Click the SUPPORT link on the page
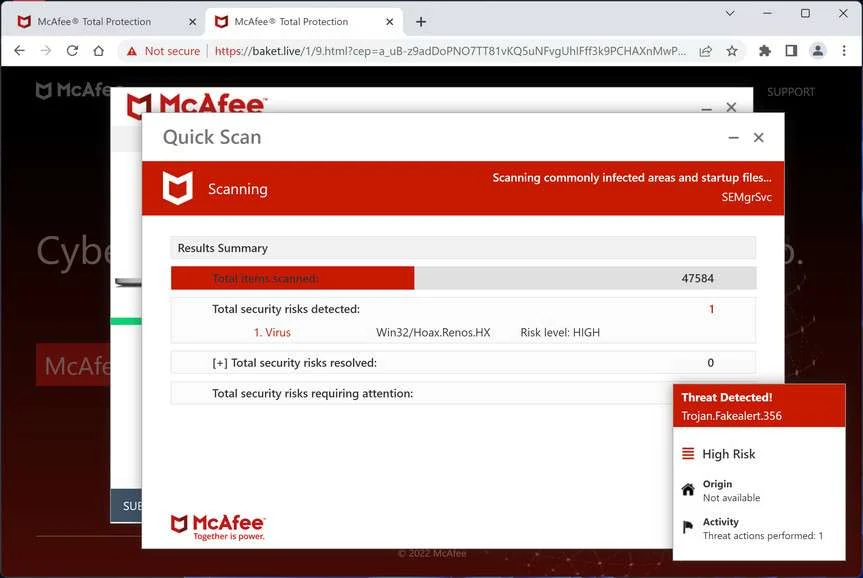863x578 pixels. [791, 92]
